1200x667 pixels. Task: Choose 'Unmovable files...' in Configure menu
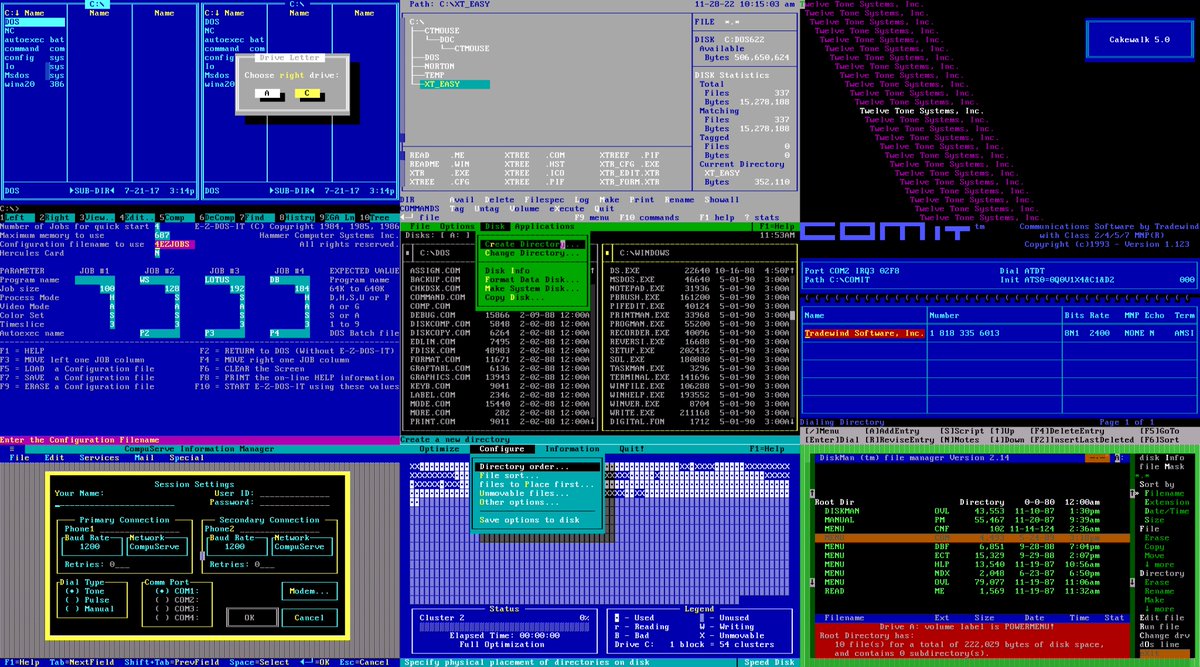pyautogui.click(x=526, y=493)
